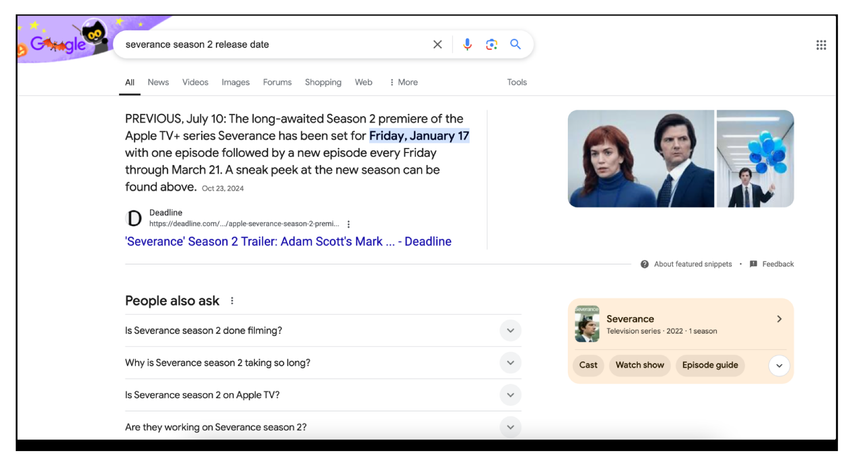Click the Watch show chip
Viewport: 856px width, 472px height.
pyautogui.click(x=640, y=365)
